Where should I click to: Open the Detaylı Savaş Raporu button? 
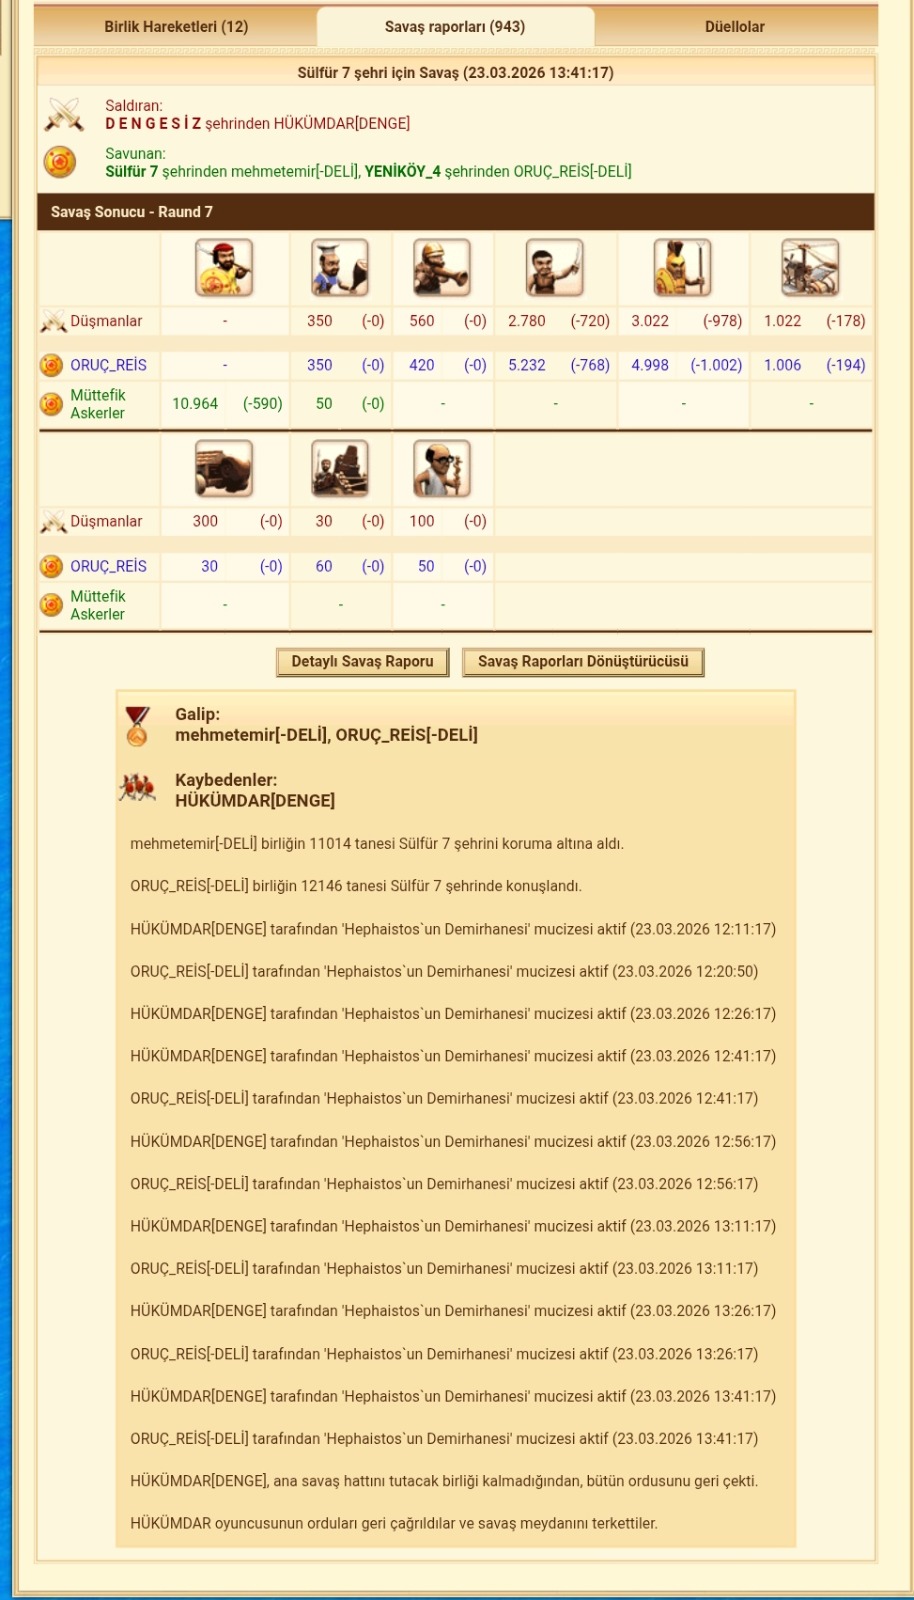point(362,662)
